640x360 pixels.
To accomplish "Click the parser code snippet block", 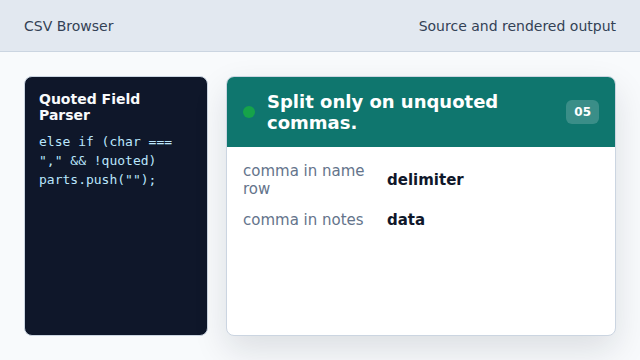I will pos(106,161).
